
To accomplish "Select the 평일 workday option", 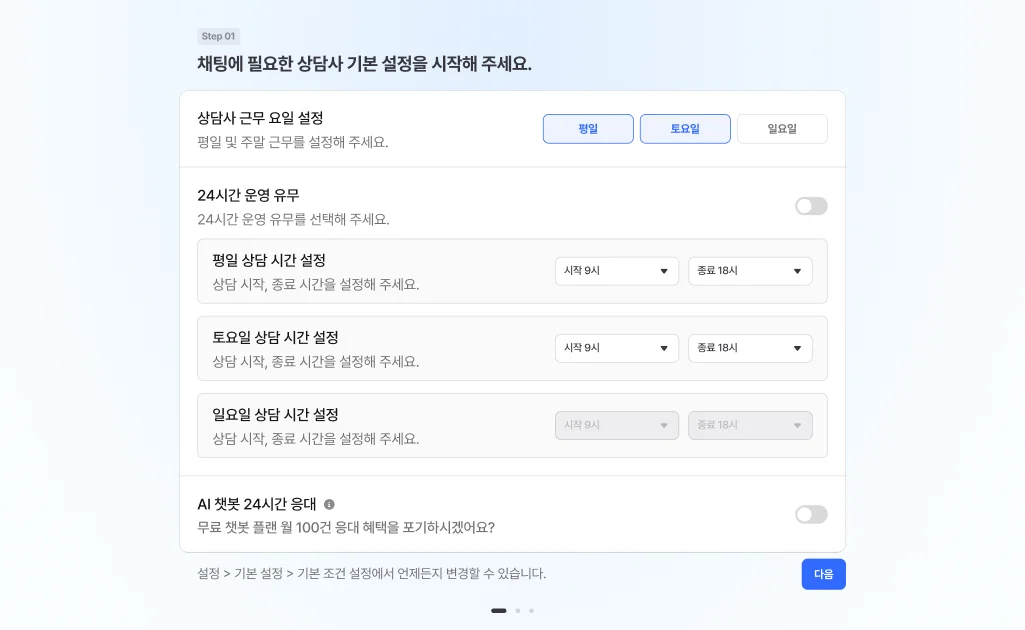I will click(x=588, y=128).
